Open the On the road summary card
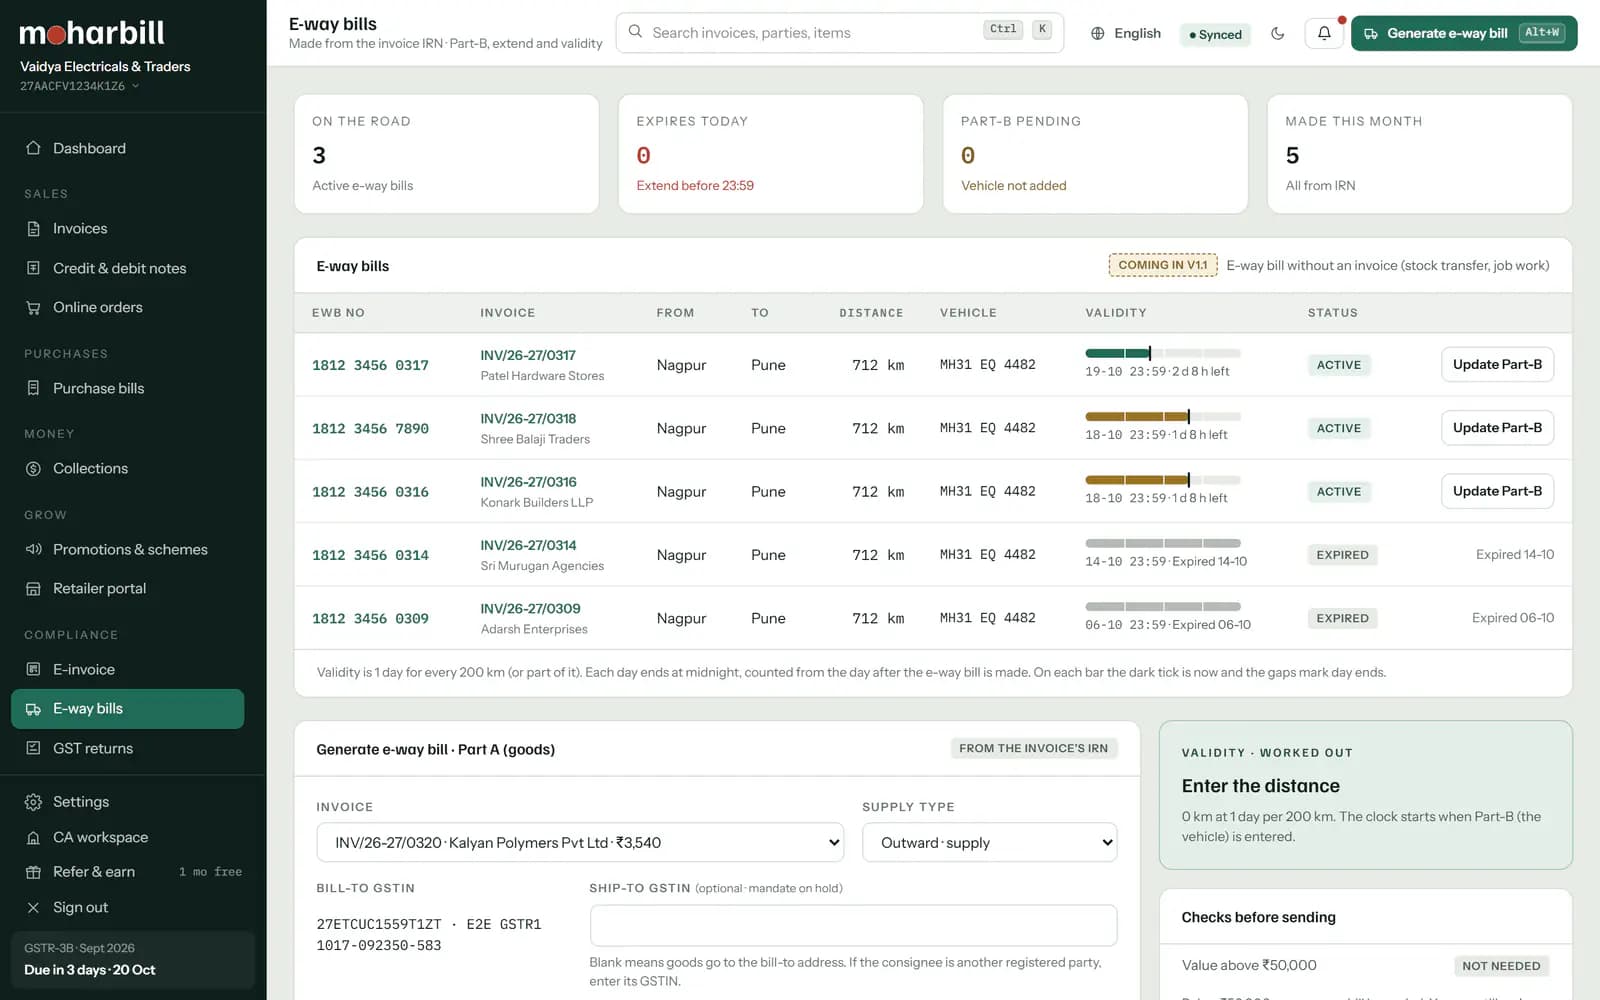This screenshot has height=1000, width=1600. click(x=446, y=154)
